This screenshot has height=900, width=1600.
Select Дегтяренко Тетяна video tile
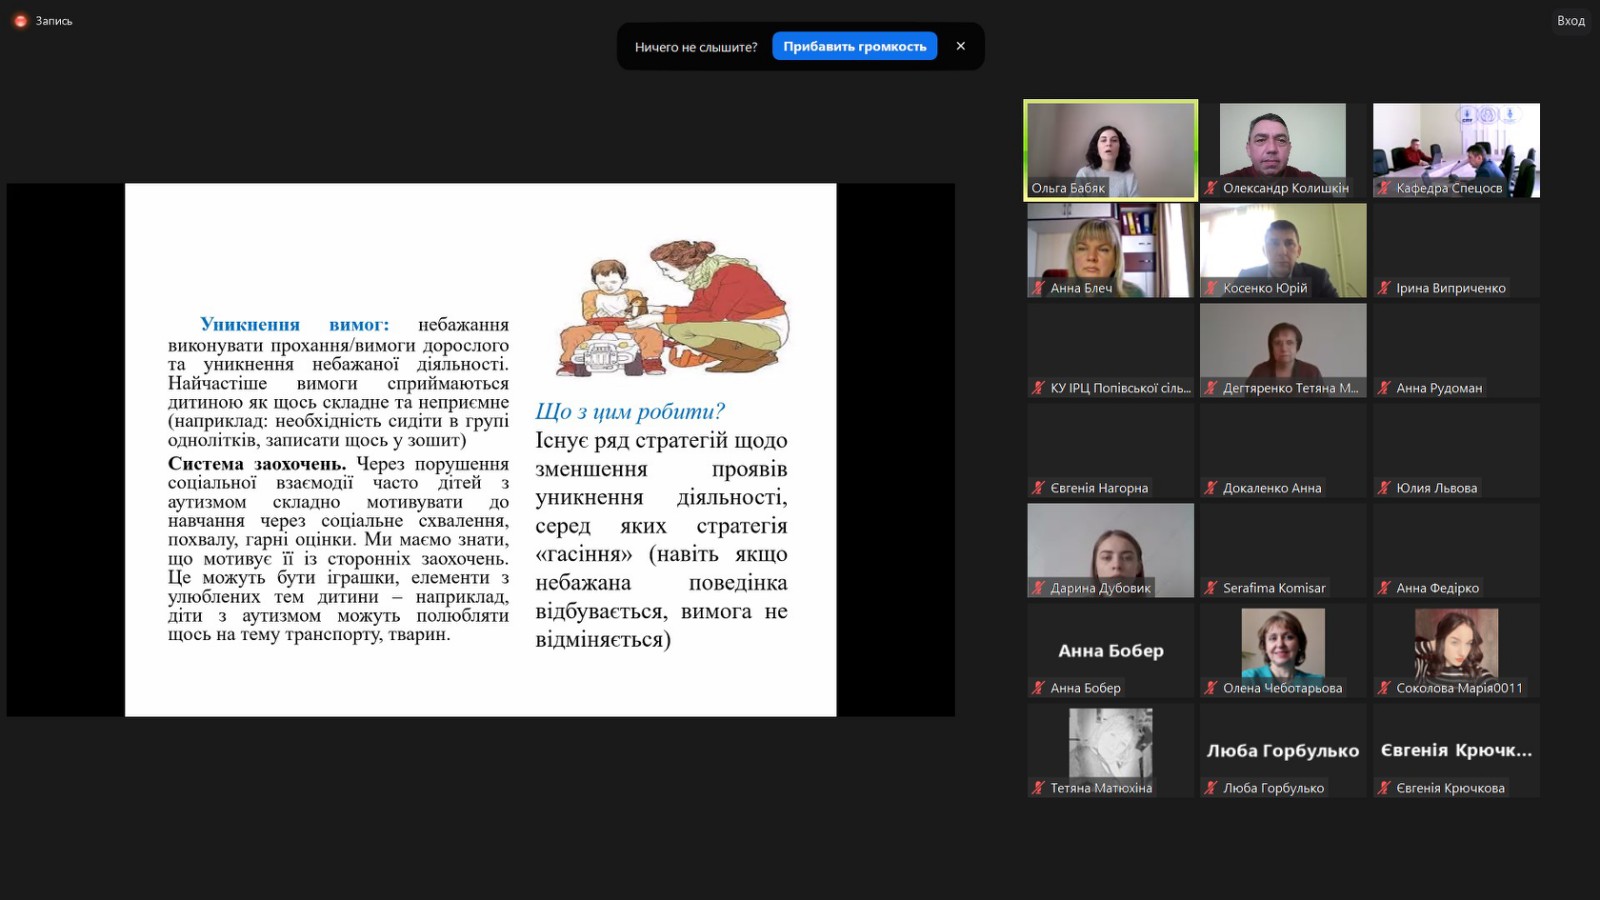[1283, 345]
